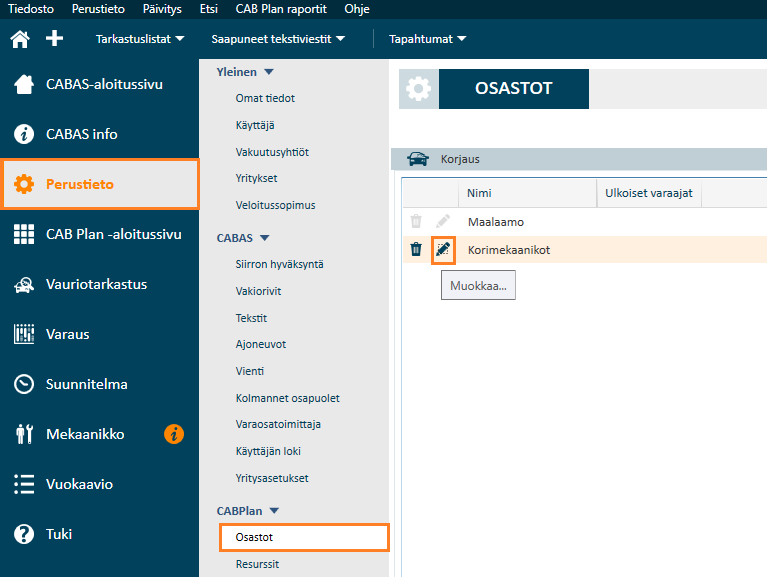Click the home icon in the toolbar

pyautogui.click(x=20, y=39)
